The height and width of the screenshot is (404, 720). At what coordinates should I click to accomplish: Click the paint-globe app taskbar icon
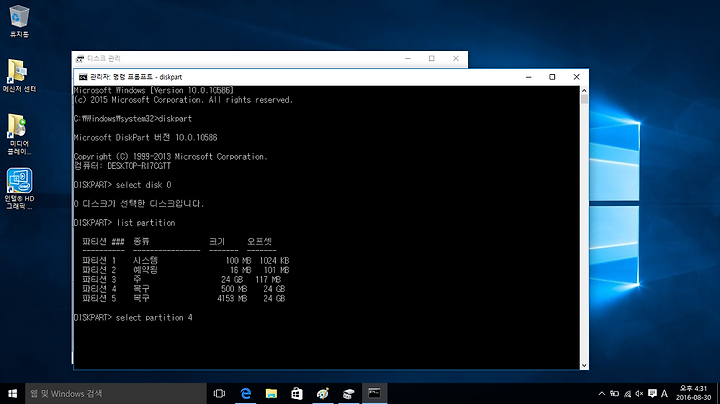323,393
